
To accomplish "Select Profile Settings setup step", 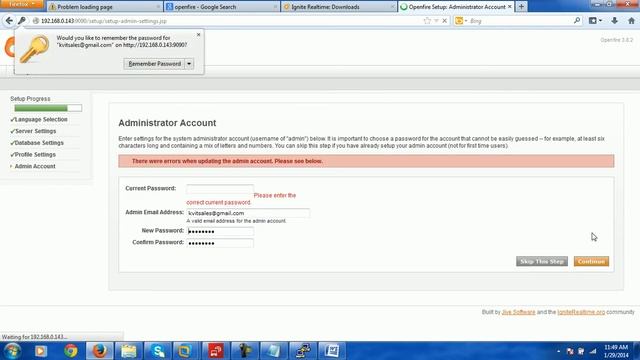I will pyautogui.click(x=35, y=155).
